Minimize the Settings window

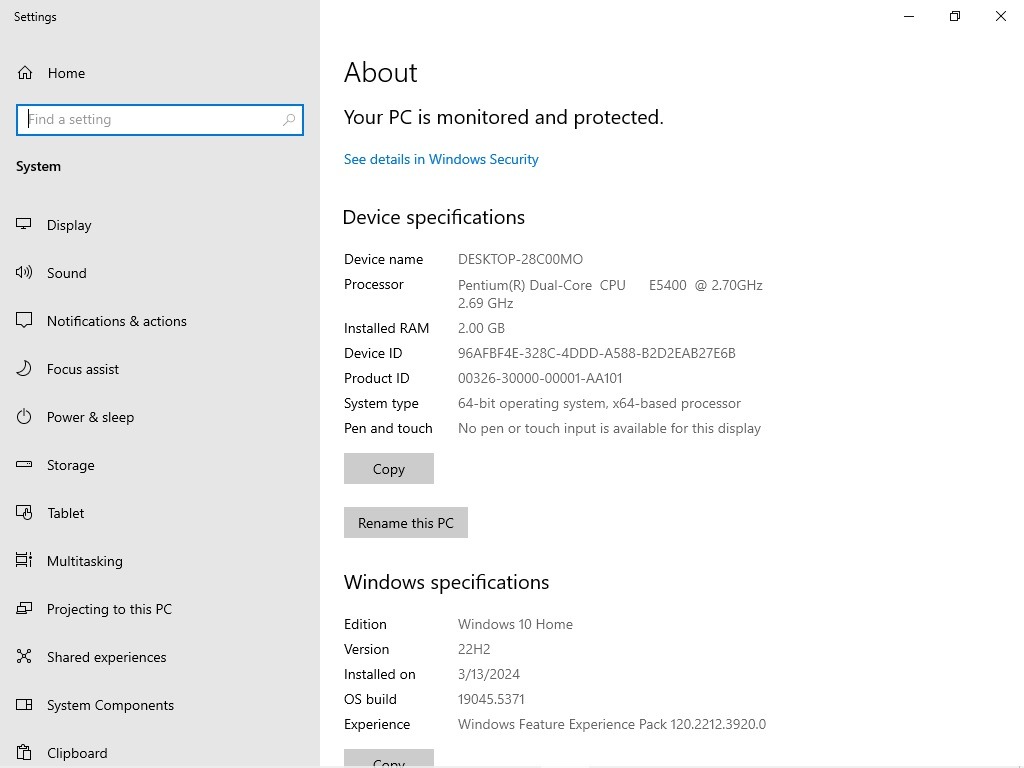point(909,16)
